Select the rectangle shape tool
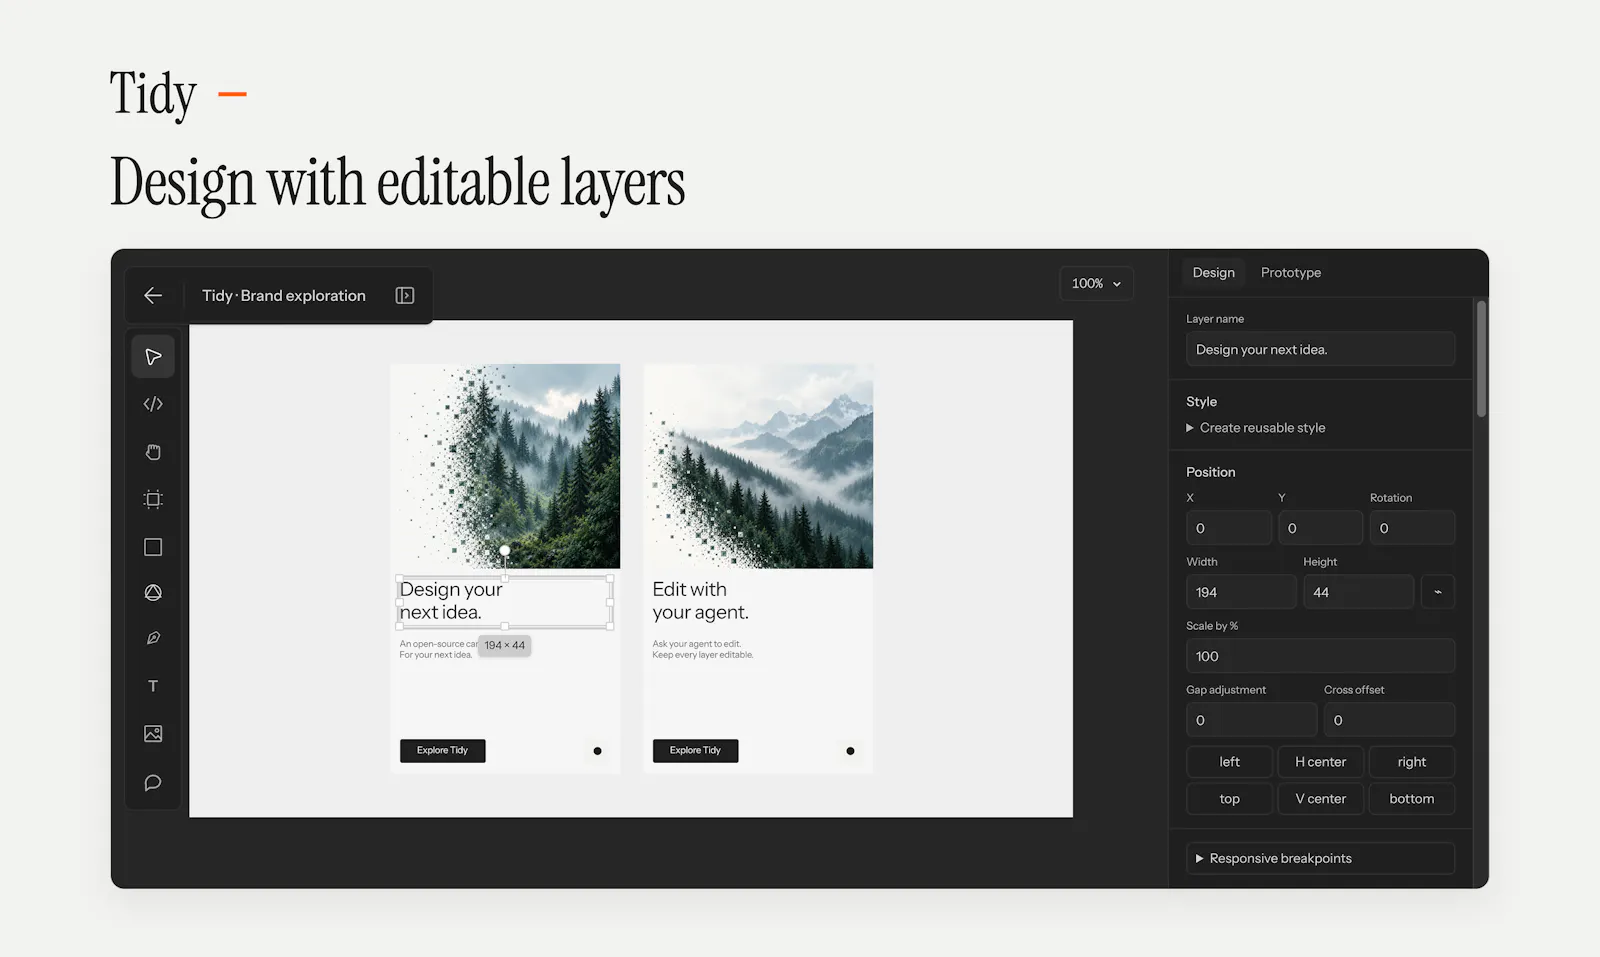 (153, 547)
